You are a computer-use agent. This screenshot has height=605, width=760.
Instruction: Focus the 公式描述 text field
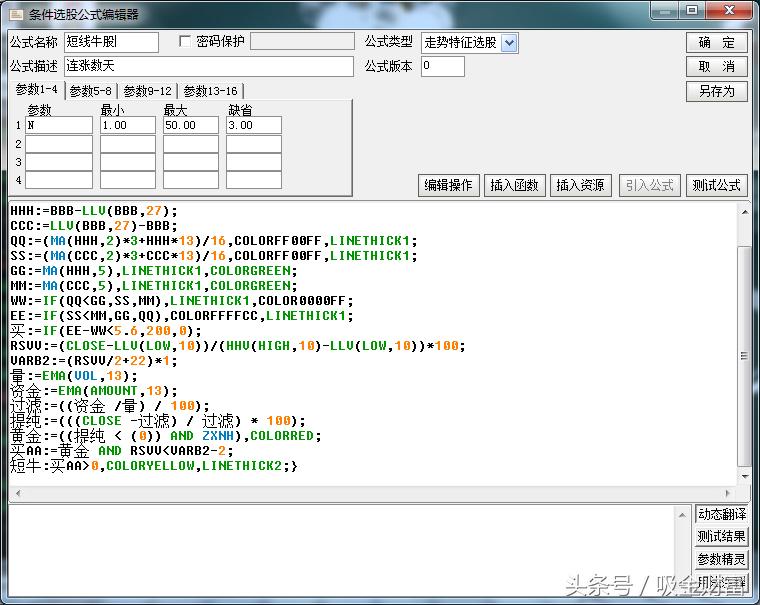click(x=209, y=67)
